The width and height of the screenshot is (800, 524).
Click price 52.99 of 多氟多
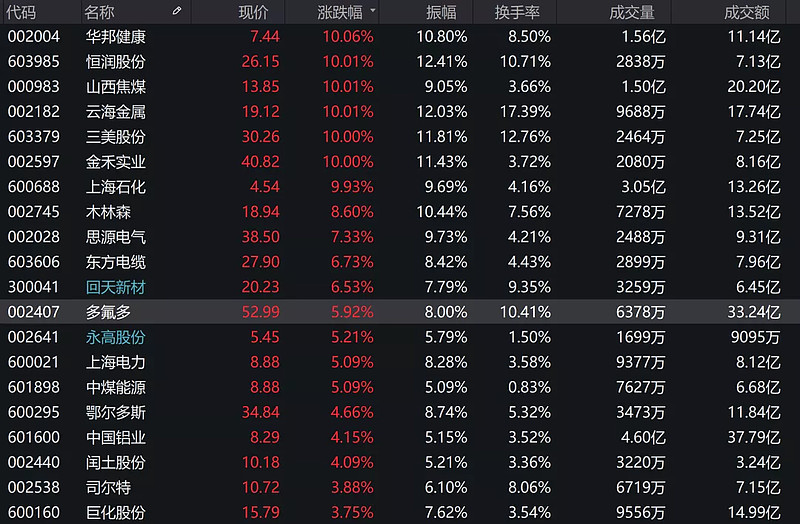[x=261, y=312]
